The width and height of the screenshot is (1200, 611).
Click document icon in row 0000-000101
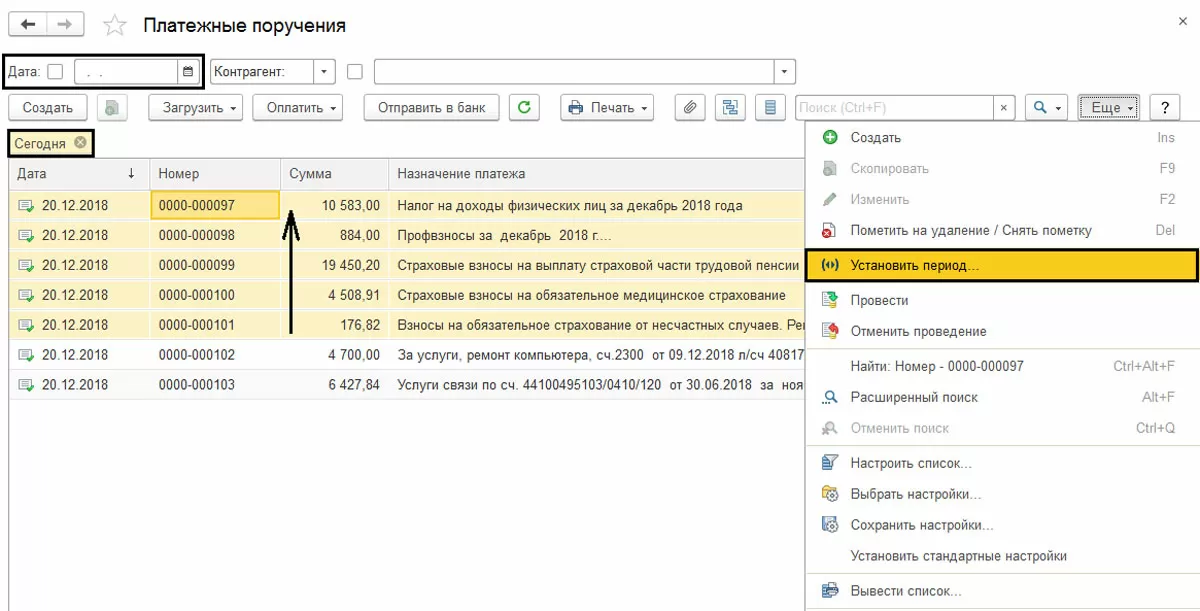[x=26, y=326]
